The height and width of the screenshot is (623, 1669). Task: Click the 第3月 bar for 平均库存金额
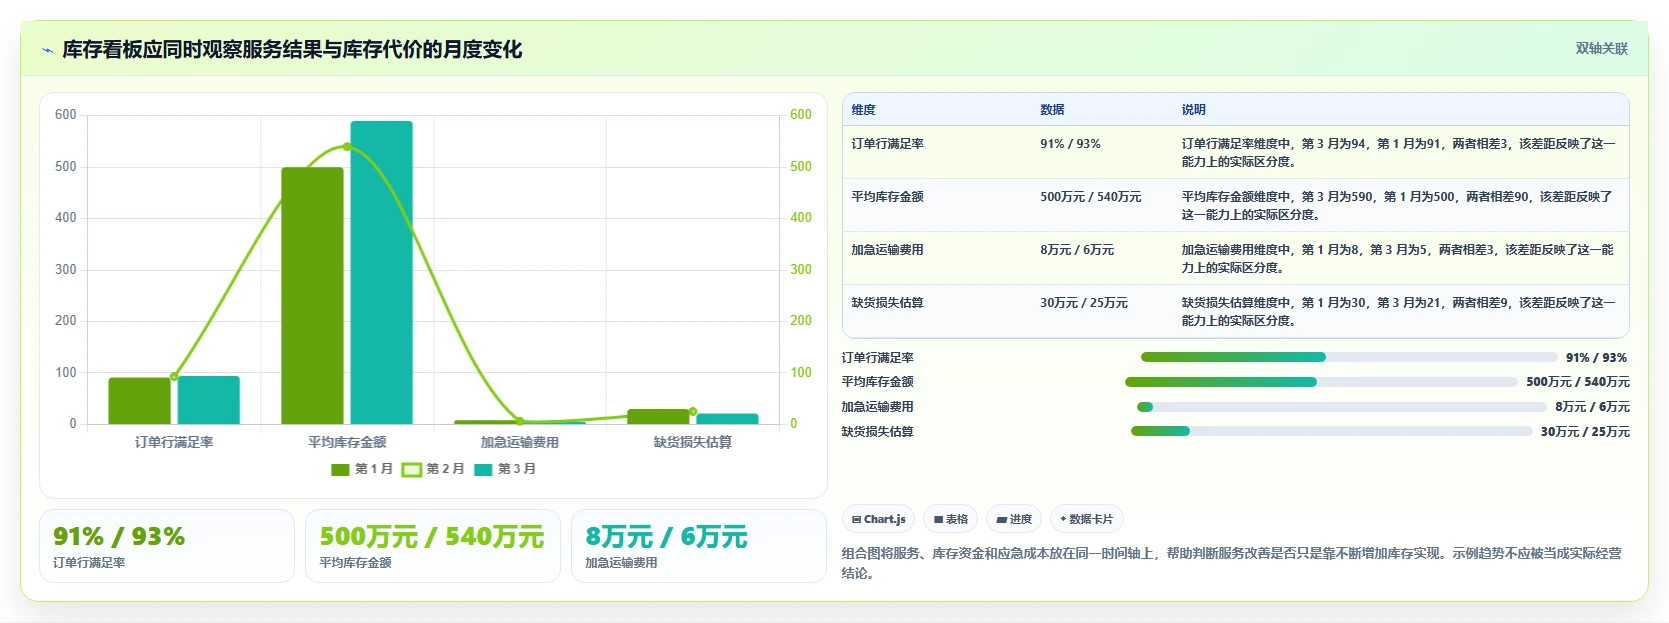click(381, 273)
